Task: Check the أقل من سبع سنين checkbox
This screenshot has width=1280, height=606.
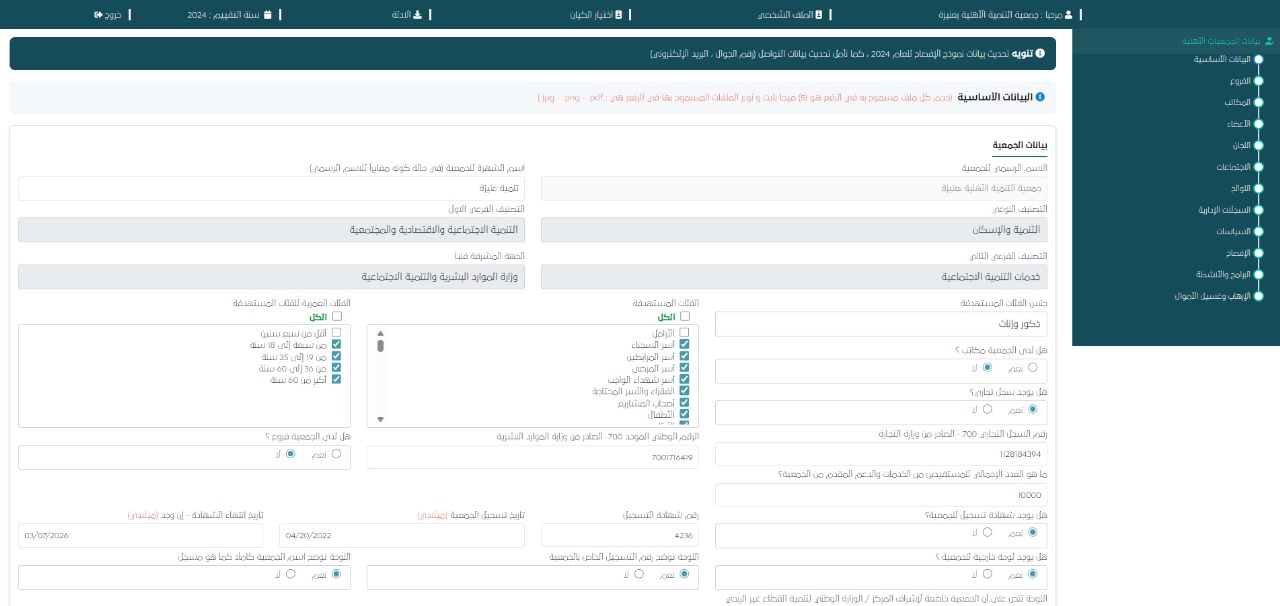Action: (x=336, y=332)
